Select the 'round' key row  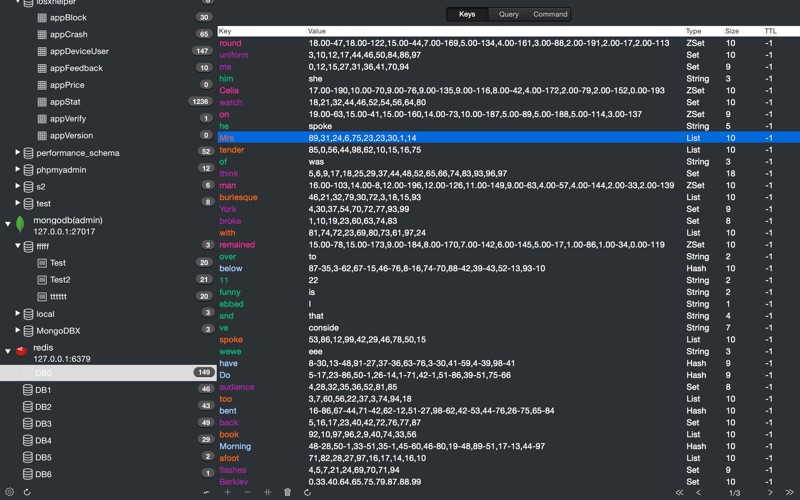[x=509, y=43]
